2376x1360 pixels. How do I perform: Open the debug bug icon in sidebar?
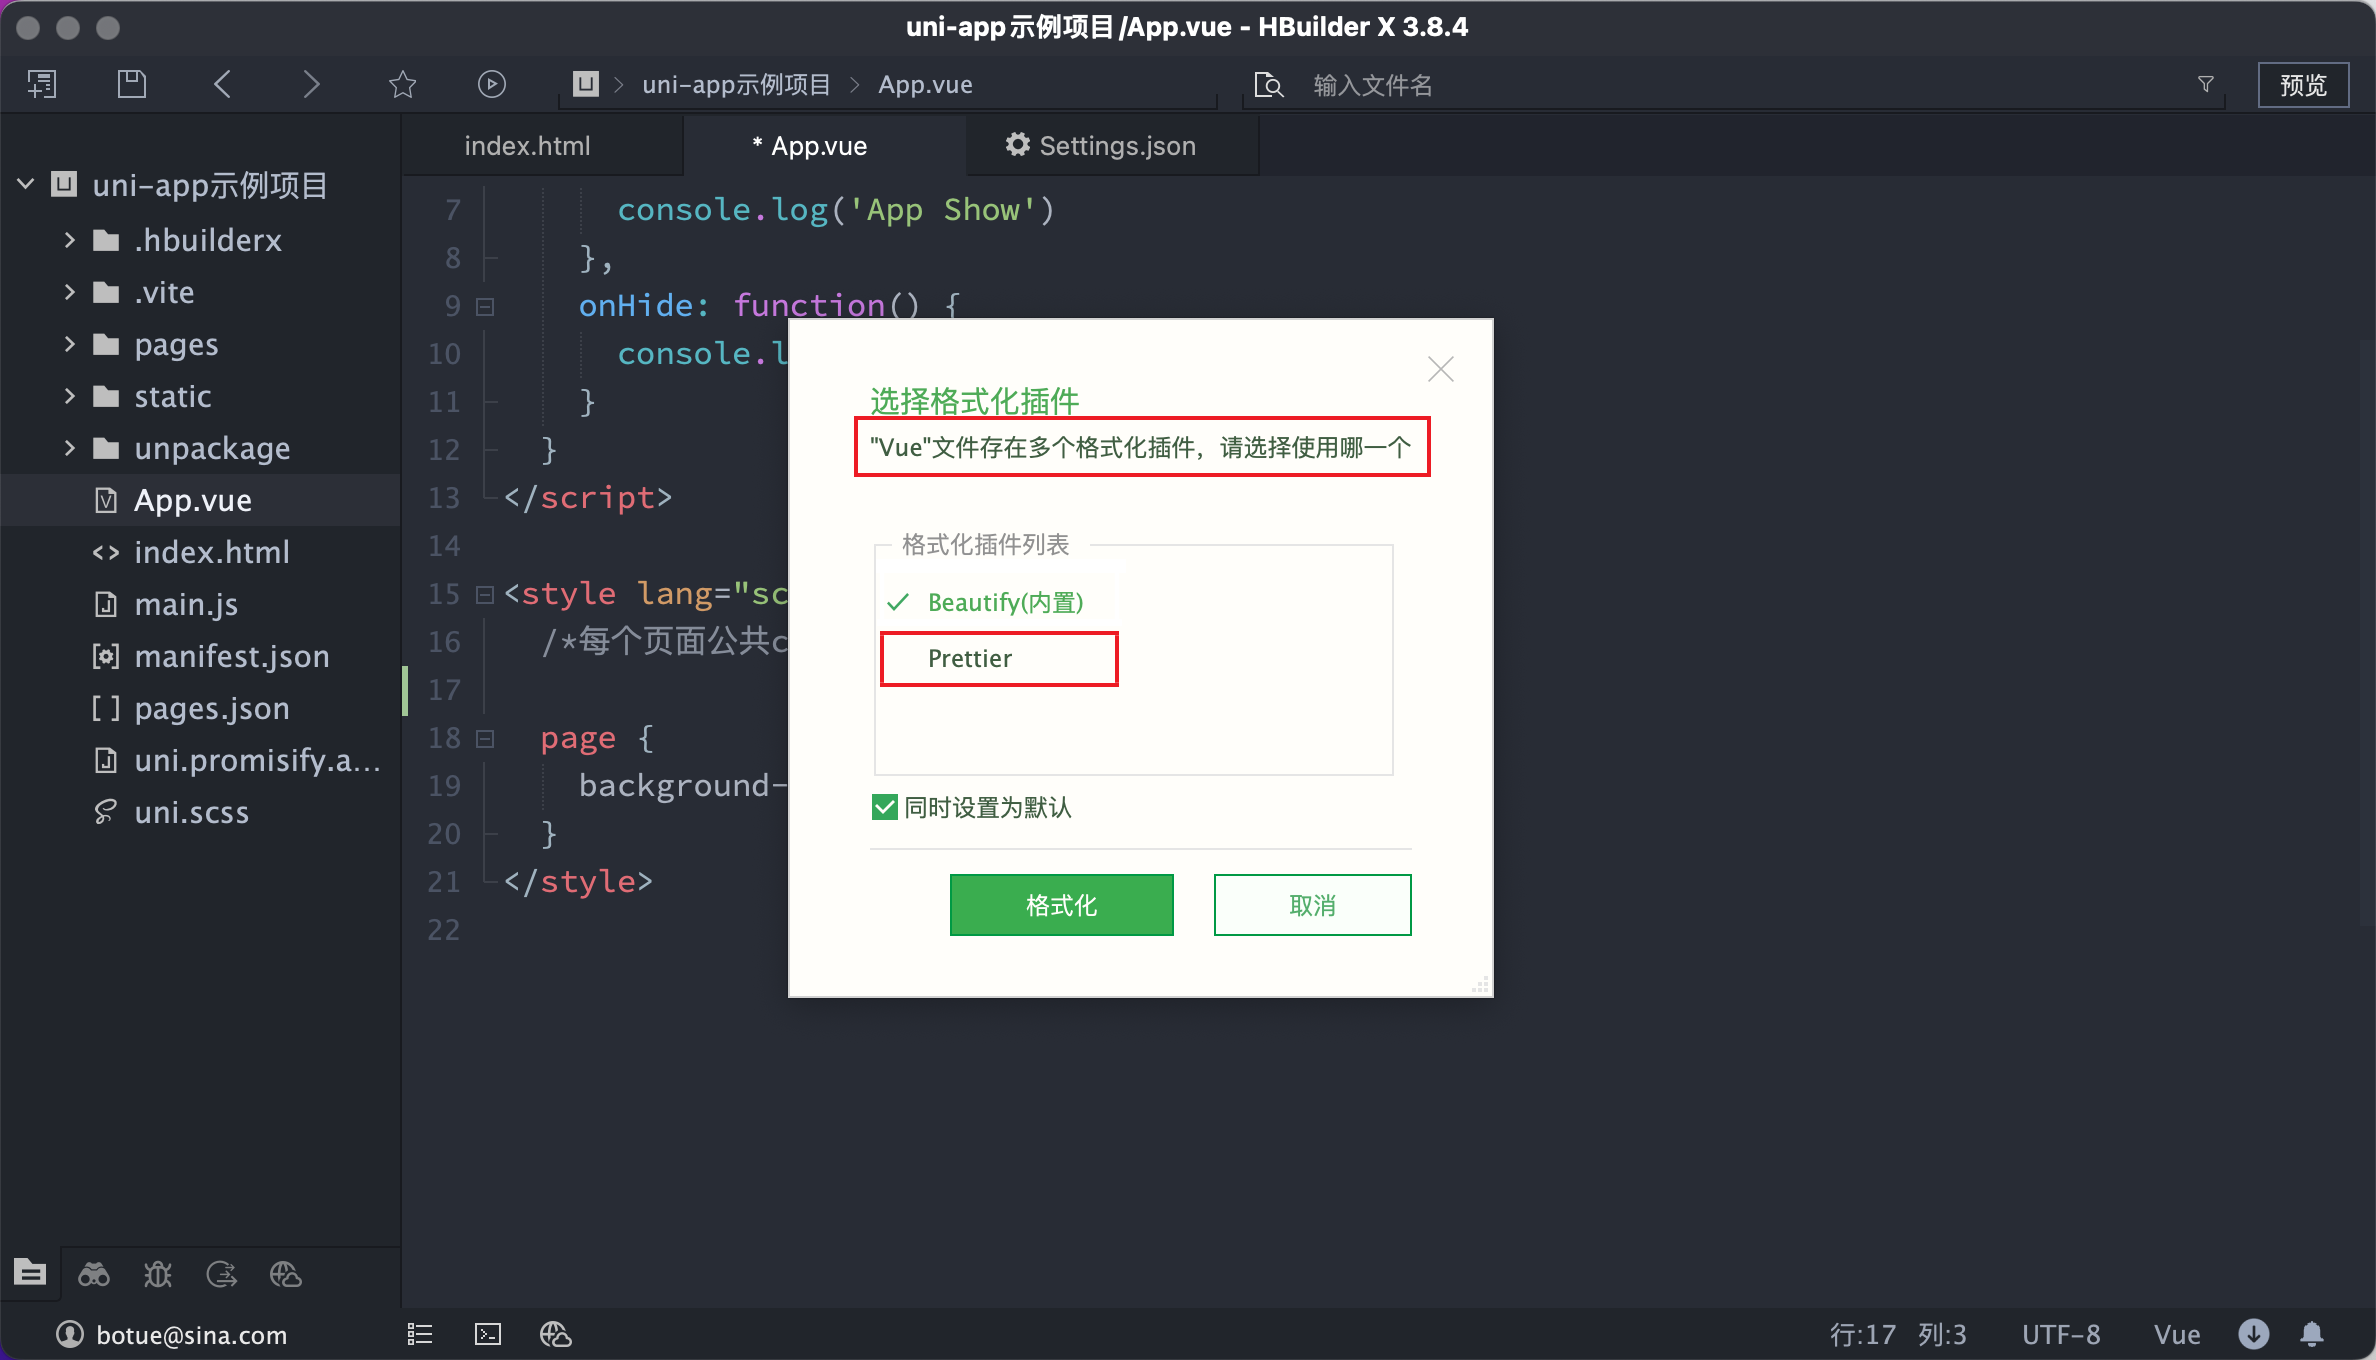point(158,1274)
